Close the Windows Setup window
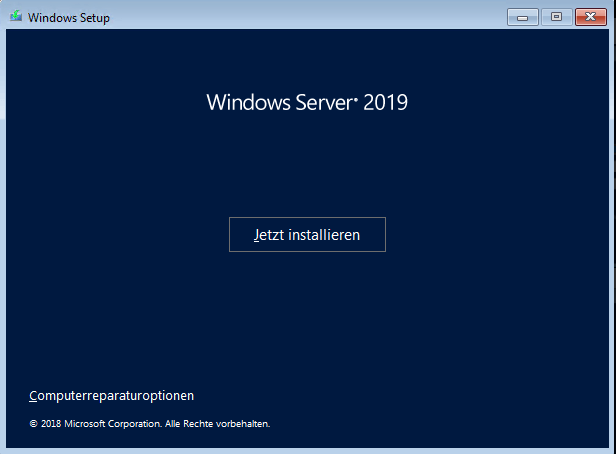616x454 pixels. (x=591, y=17)
